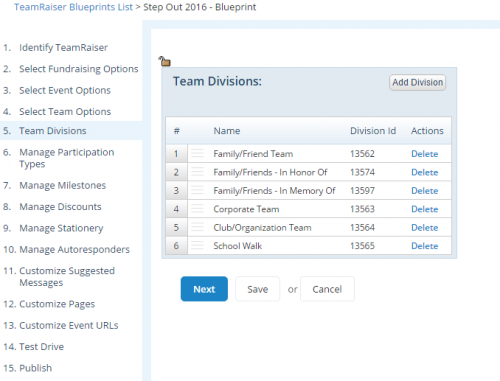Go to Customize Pages step

[57, 304]
